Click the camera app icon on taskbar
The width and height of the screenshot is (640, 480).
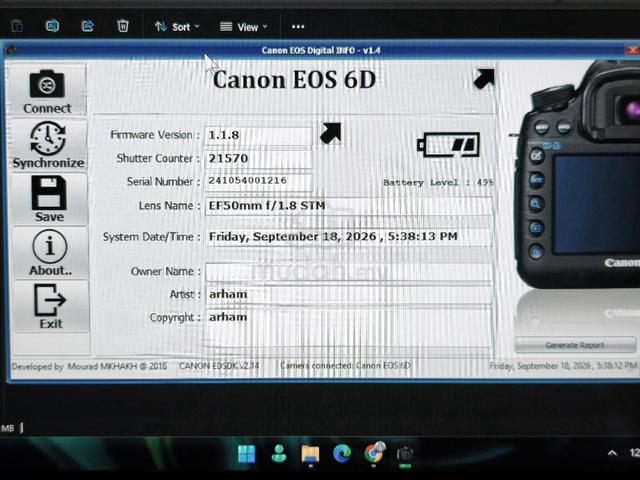point(405,454)
